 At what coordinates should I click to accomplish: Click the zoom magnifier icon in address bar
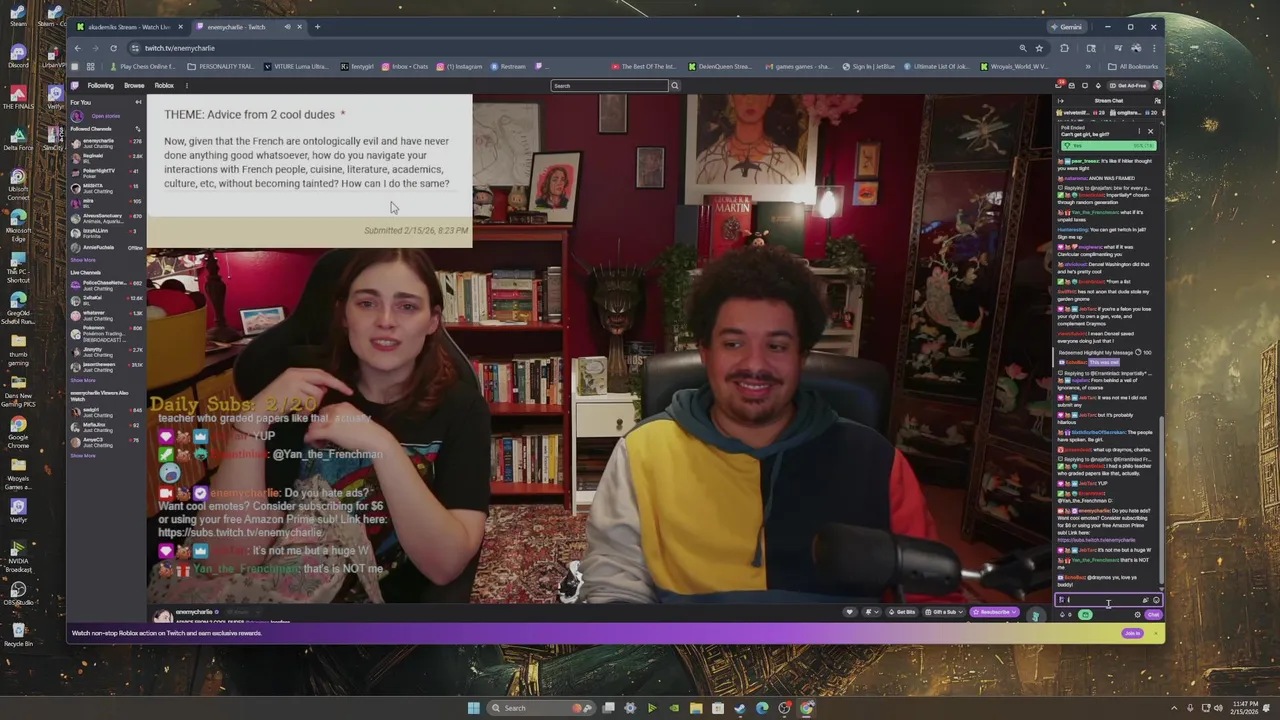[1023, 48]
